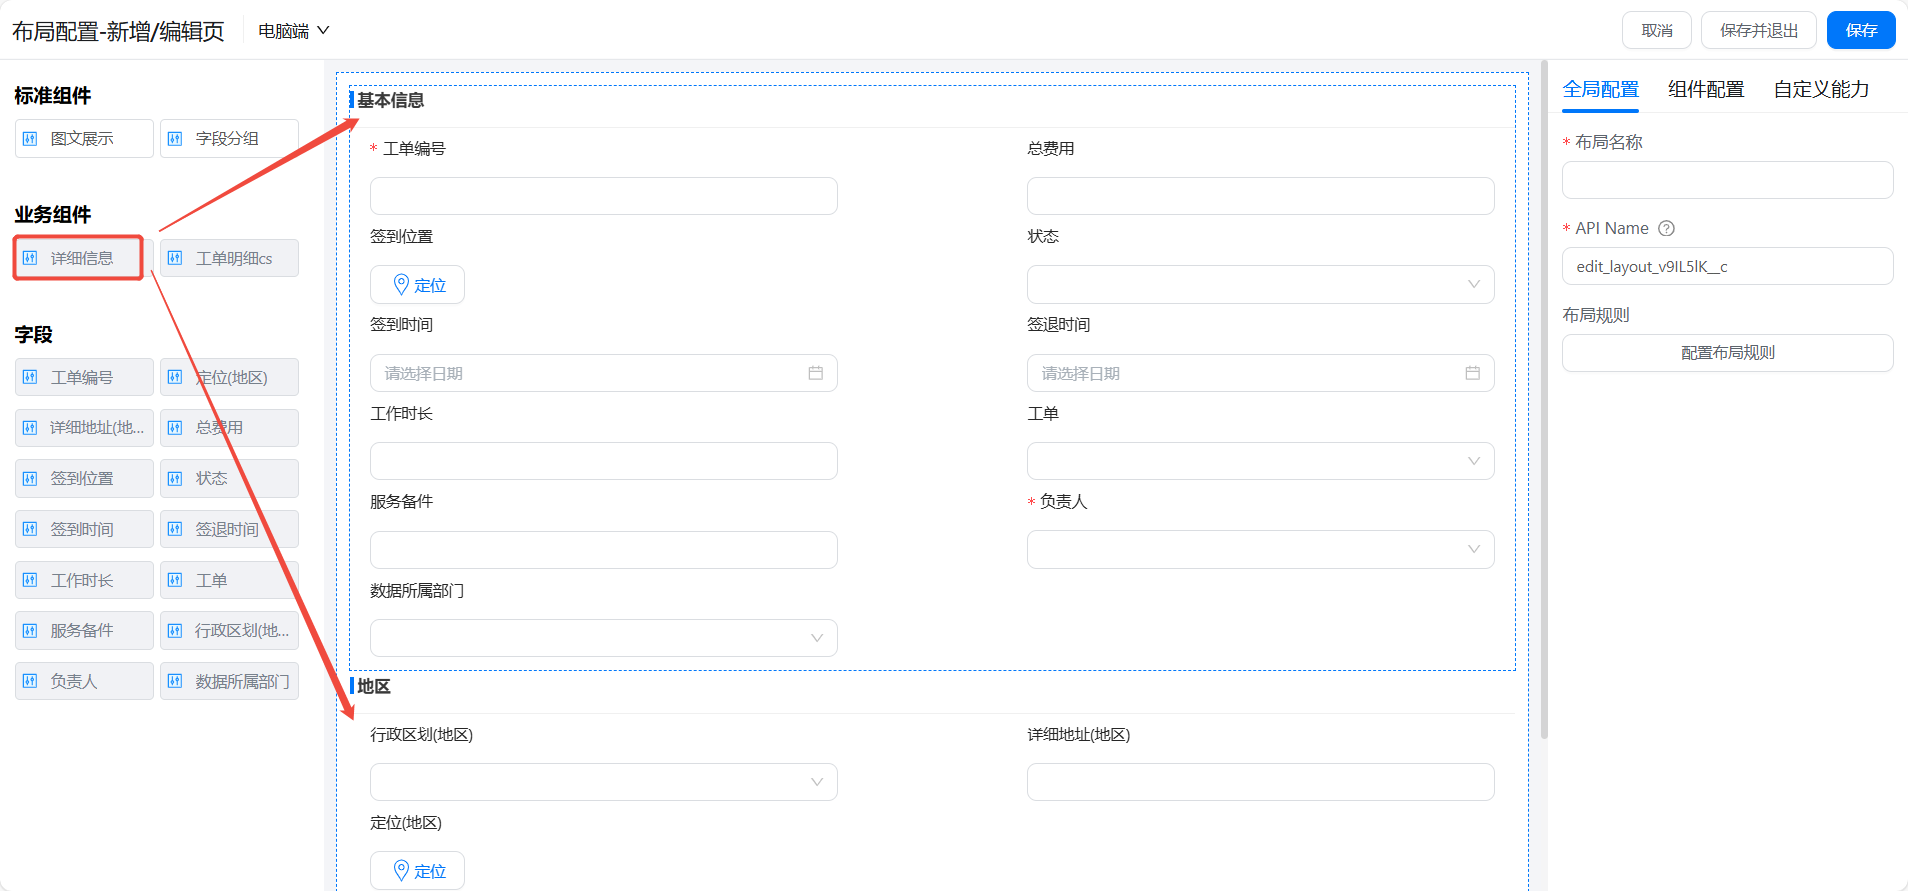Click the 配置布局规则 button
Screen dimensions: 1908x891
[x=1728, y=353]
